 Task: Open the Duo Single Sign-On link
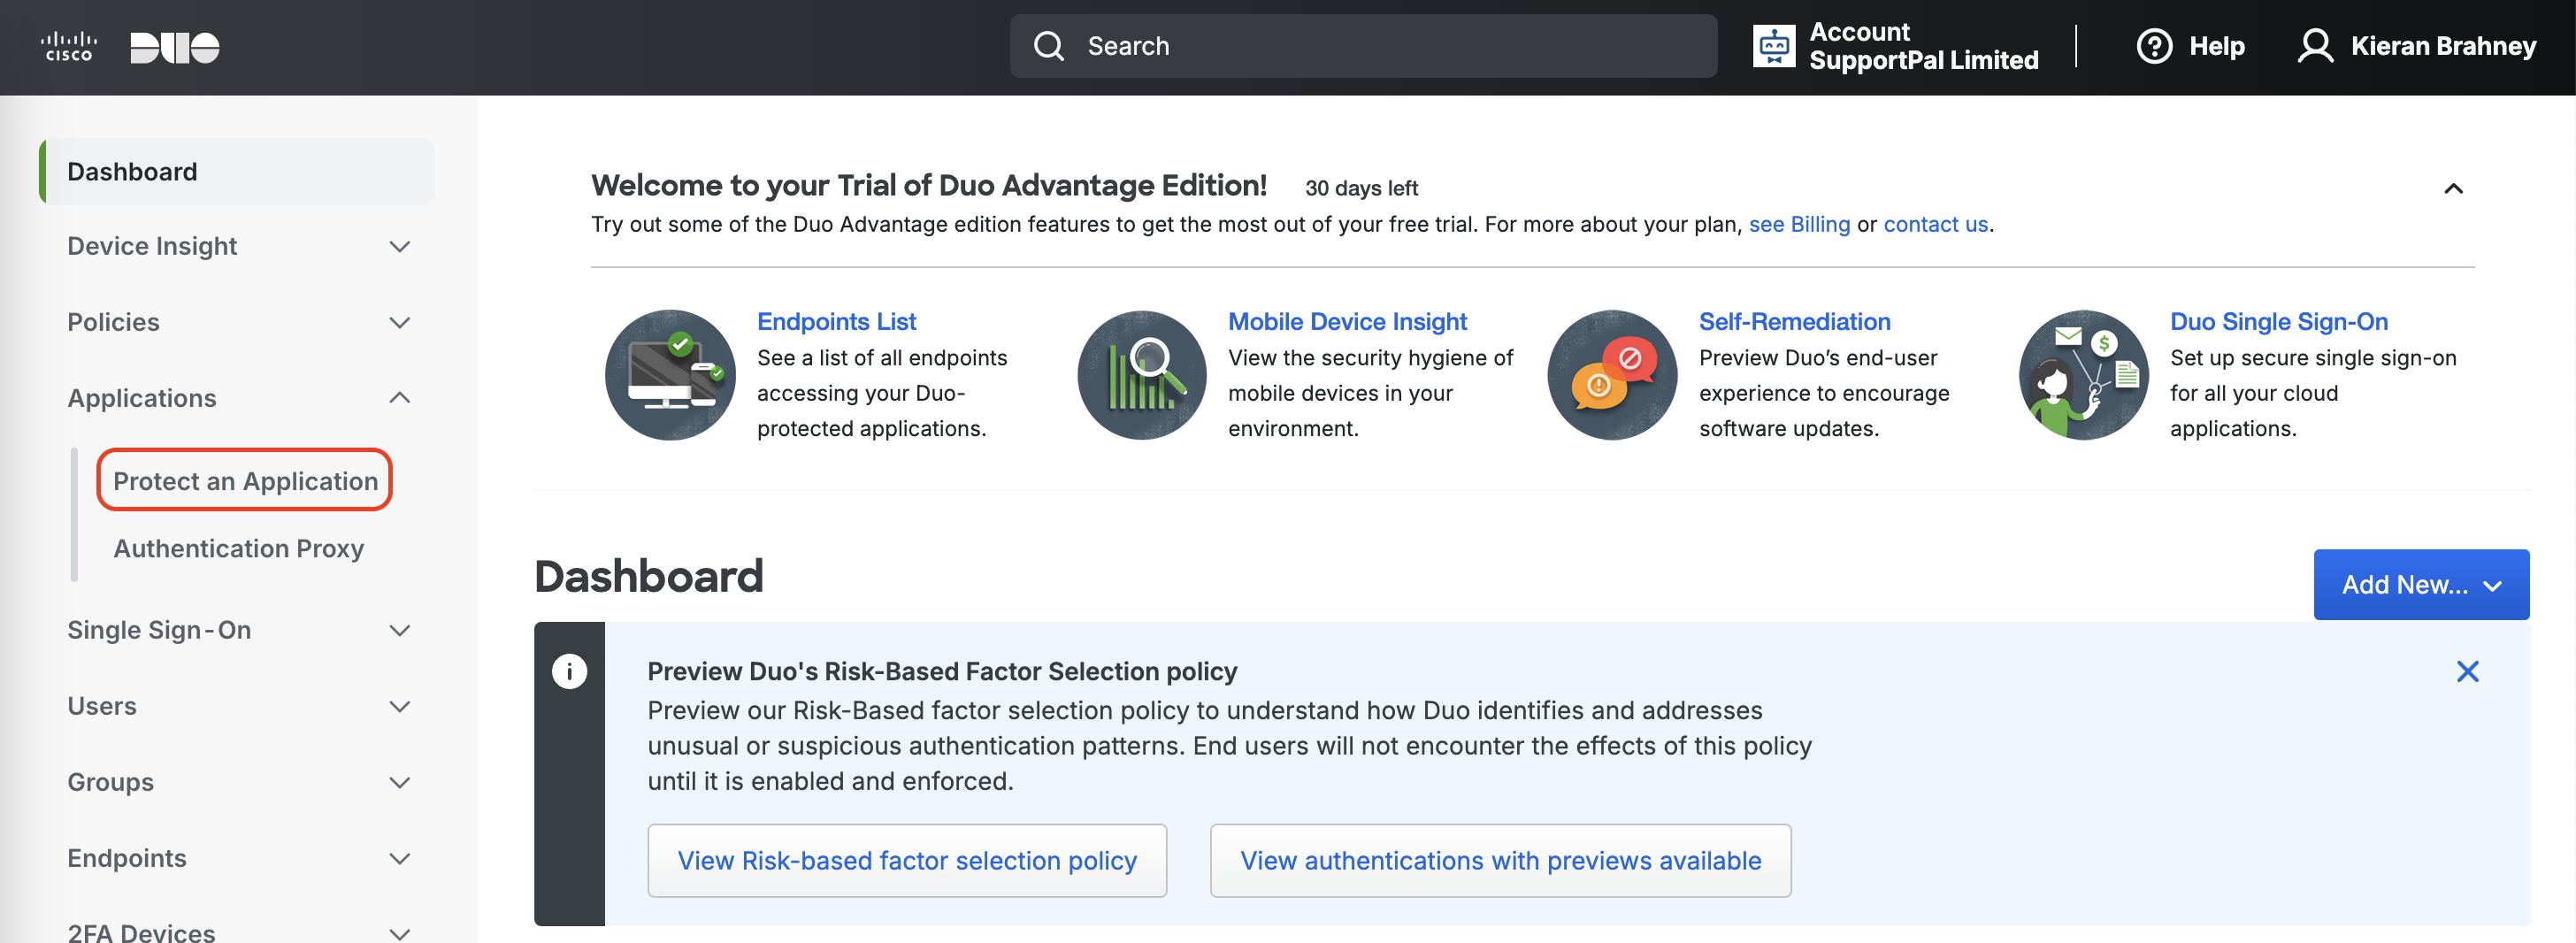coord(2278,321)
